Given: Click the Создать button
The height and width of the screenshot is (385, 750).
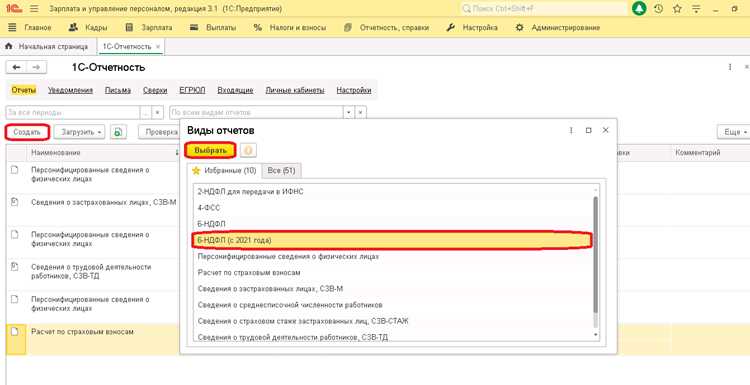Looking at the screenshot, I should click(x=28, y=132).
